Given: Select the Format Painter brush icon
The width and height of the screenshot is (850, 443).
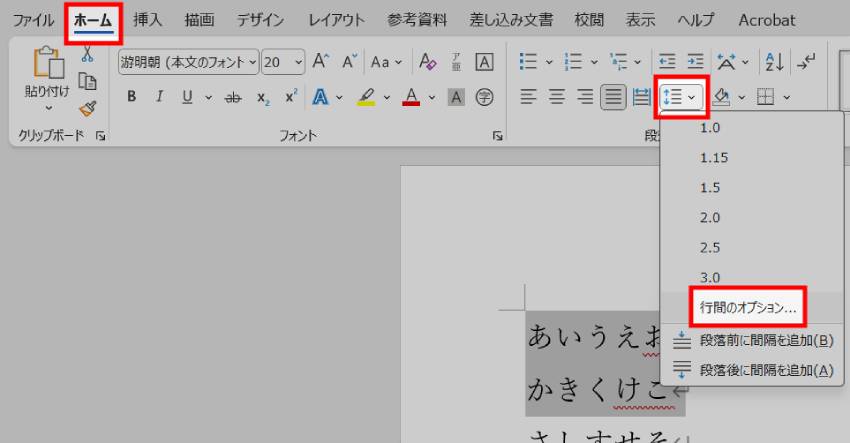Looking at the screenshot, I should (87, 108).
